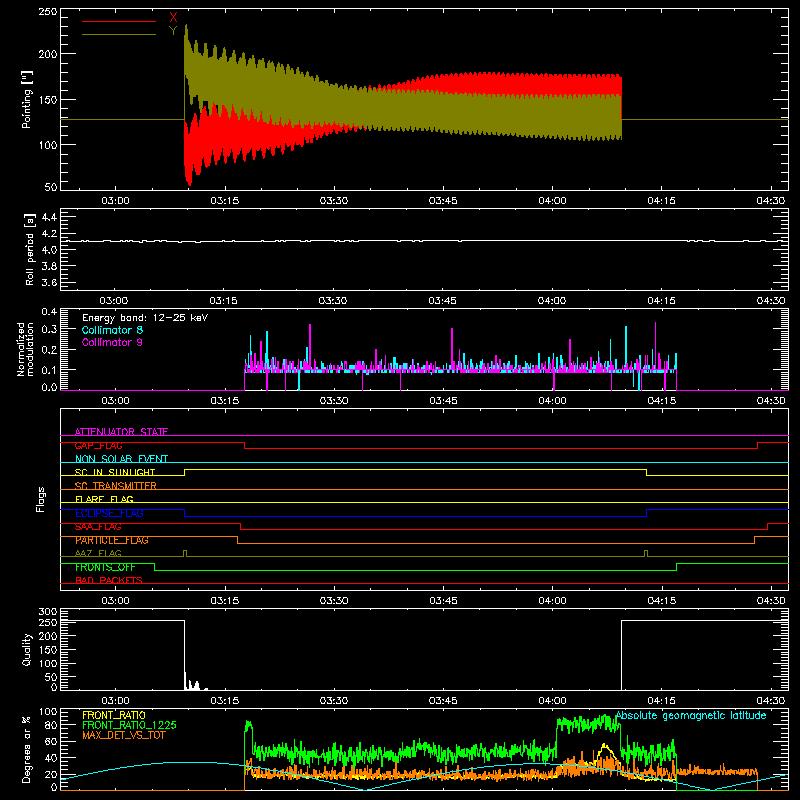Click the 'Degrees or %' axis title
The image size is (800, 800).
(x=27, y=749)
